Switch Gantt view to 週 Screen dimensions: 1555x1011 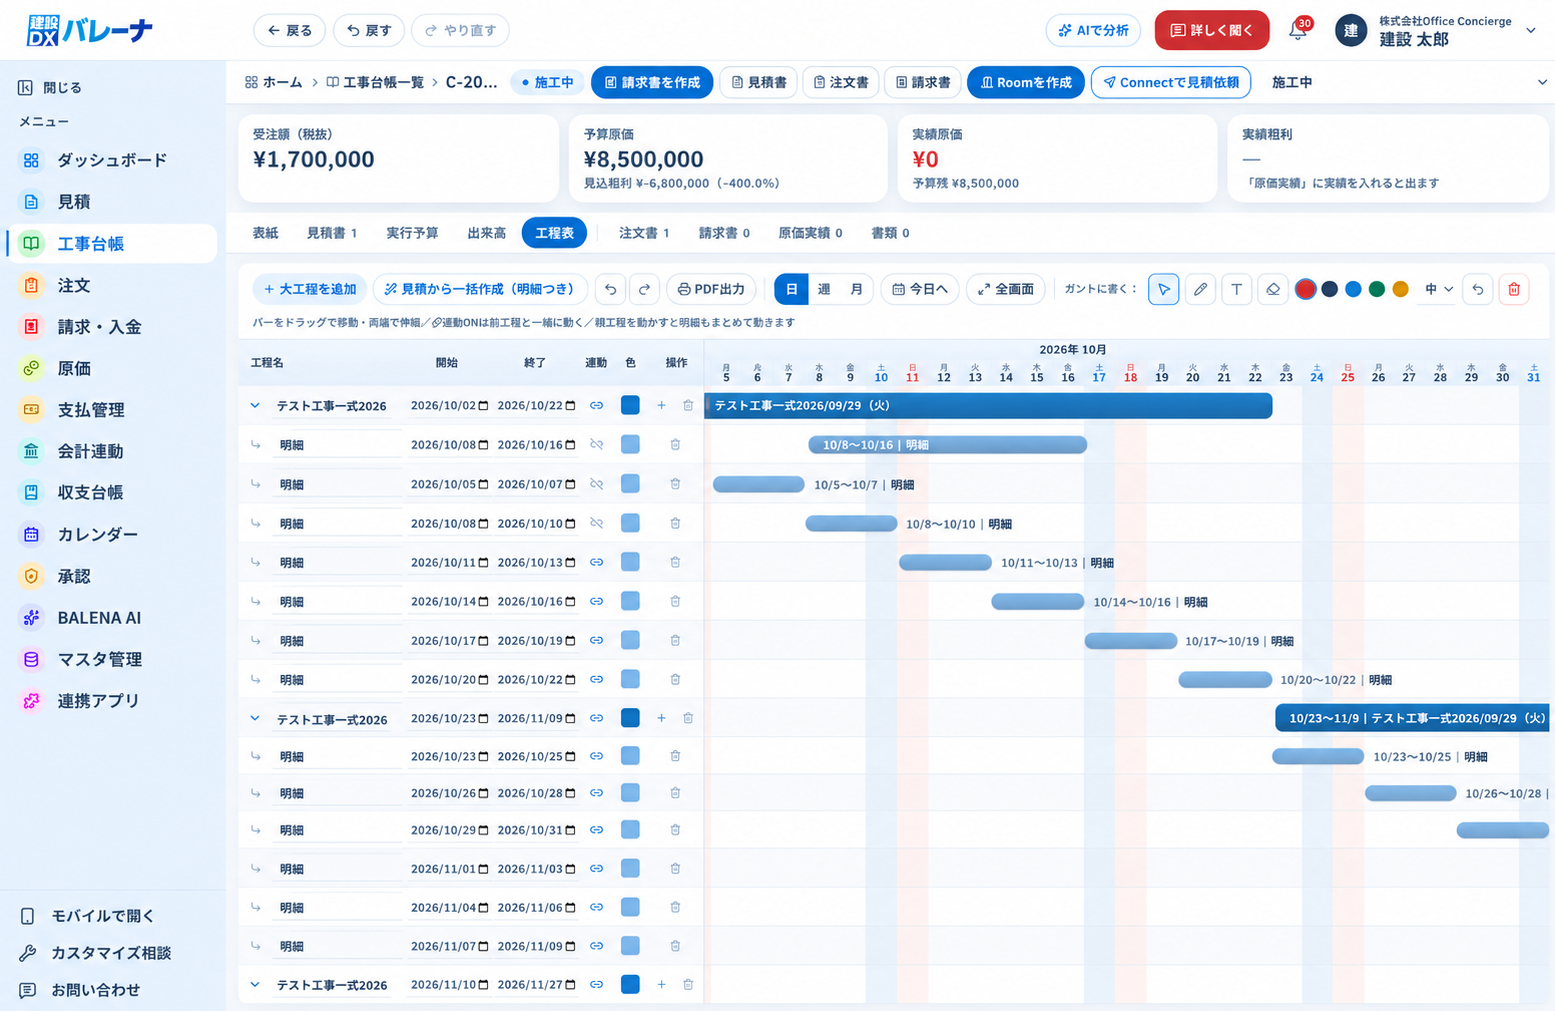(824, 289)
